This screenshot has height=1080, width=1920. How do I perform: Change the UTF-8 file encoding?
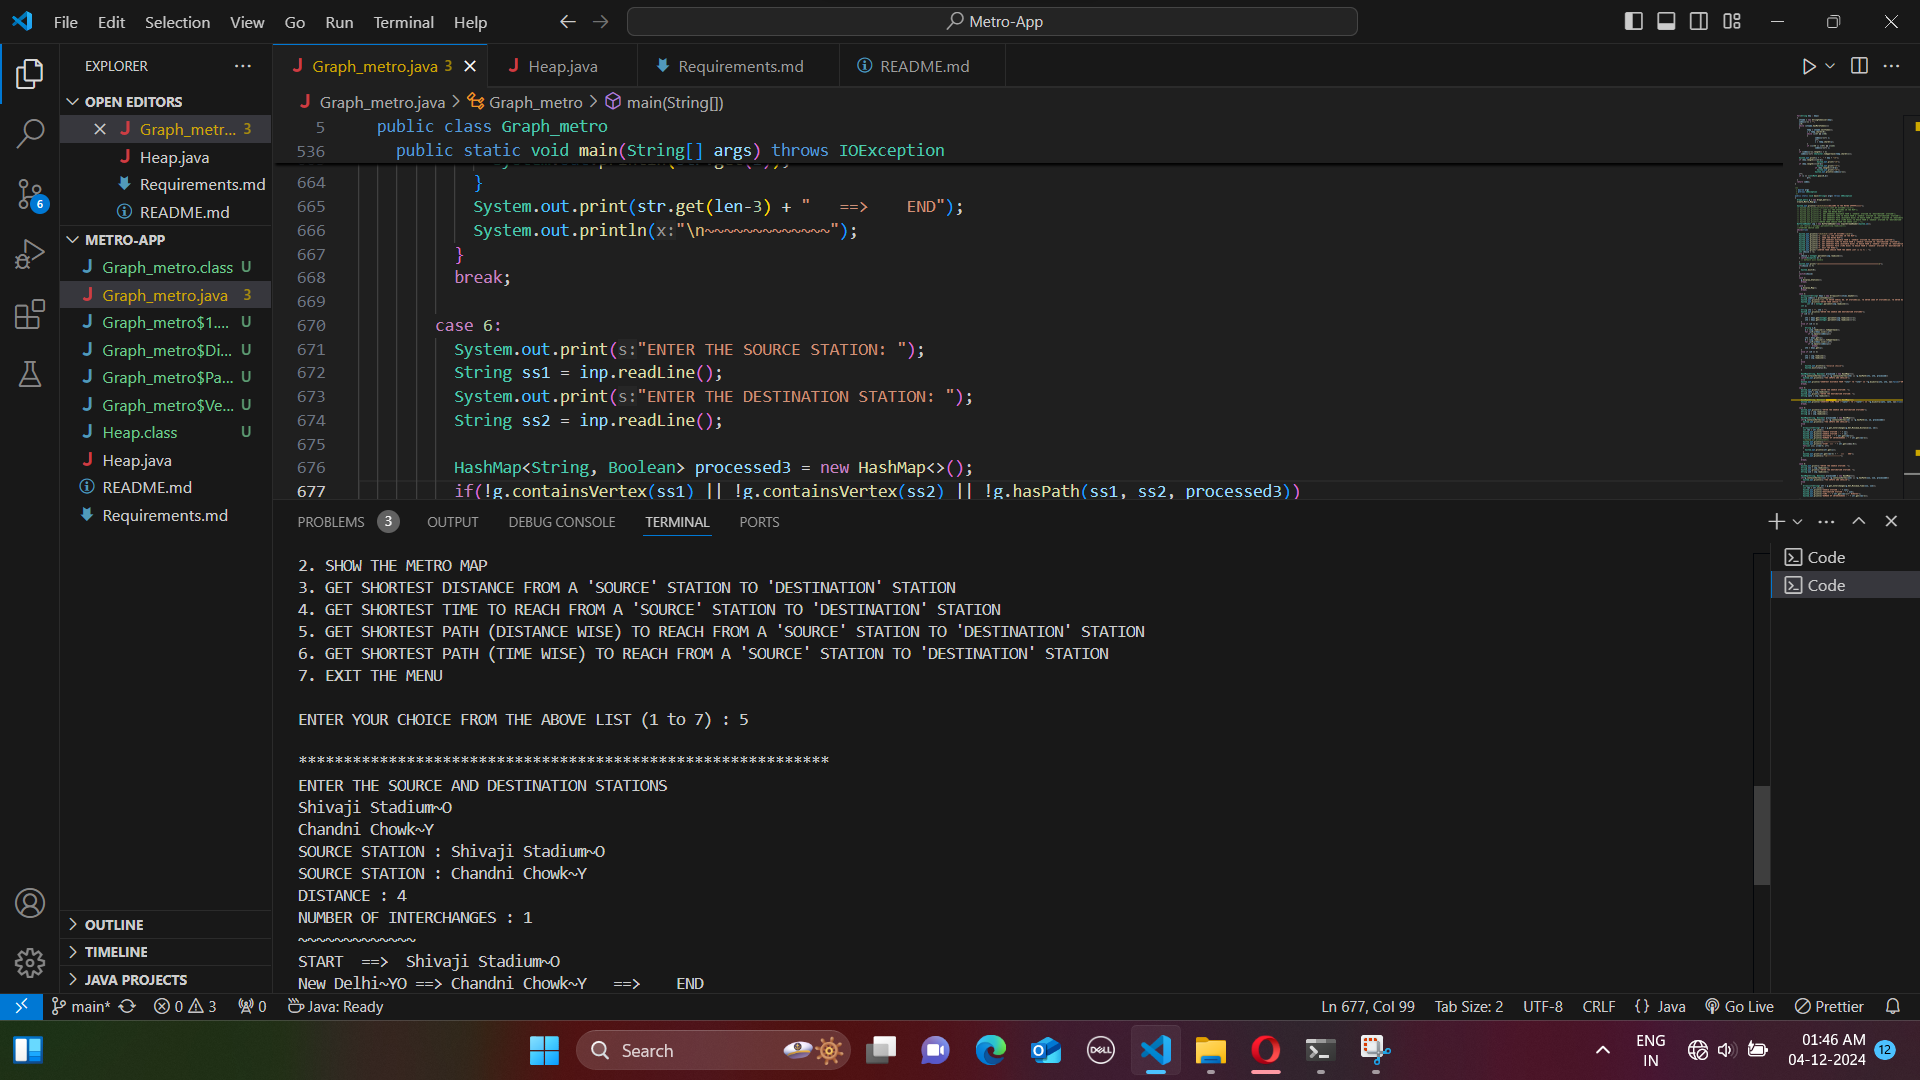[1542, 1006]
